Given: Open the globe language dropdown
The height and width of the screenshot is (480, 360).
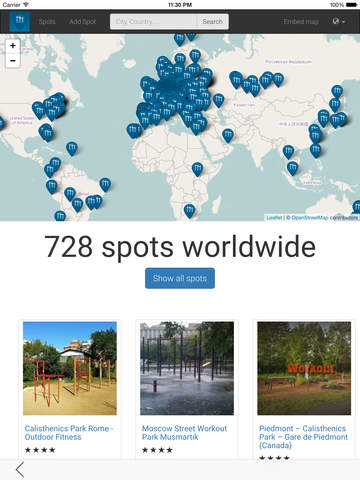Looking at the screenshot, I should pos(339,21).
